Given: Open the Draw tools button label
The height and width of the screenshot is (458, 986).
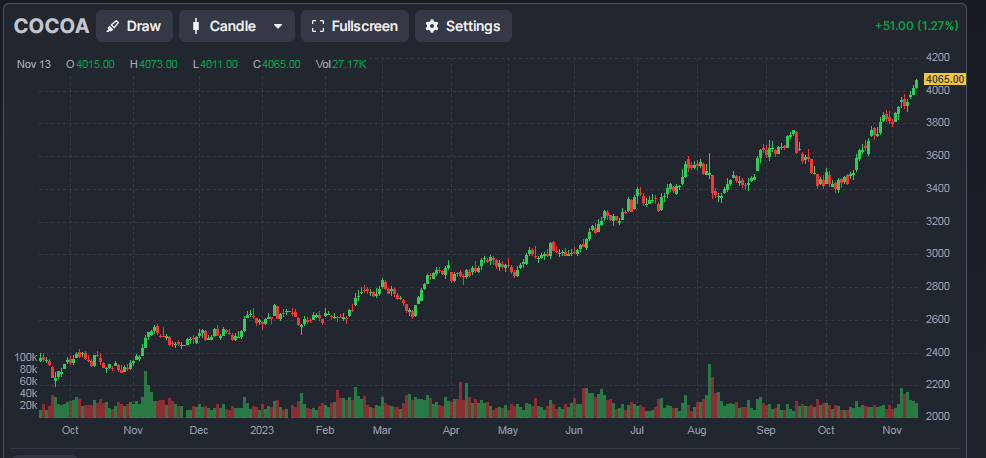Looking at the screenshot, I should point(144,26).
